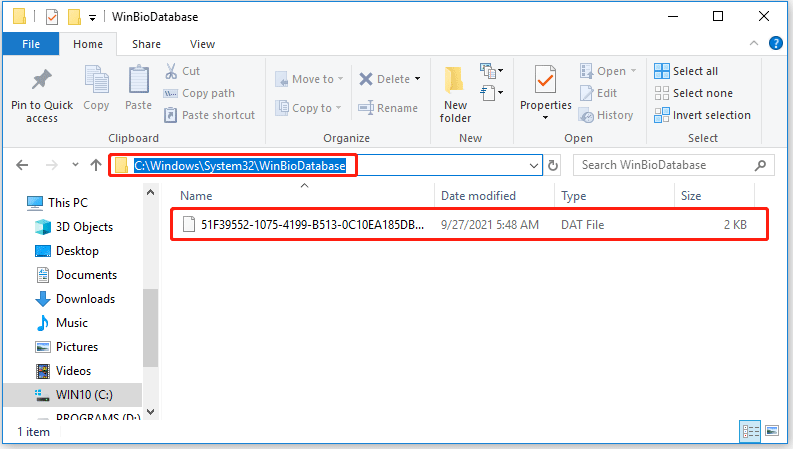Viewport: 793px width, 449px height.
Task: Click the Properties checkmark icon
Action: [545, 80]
